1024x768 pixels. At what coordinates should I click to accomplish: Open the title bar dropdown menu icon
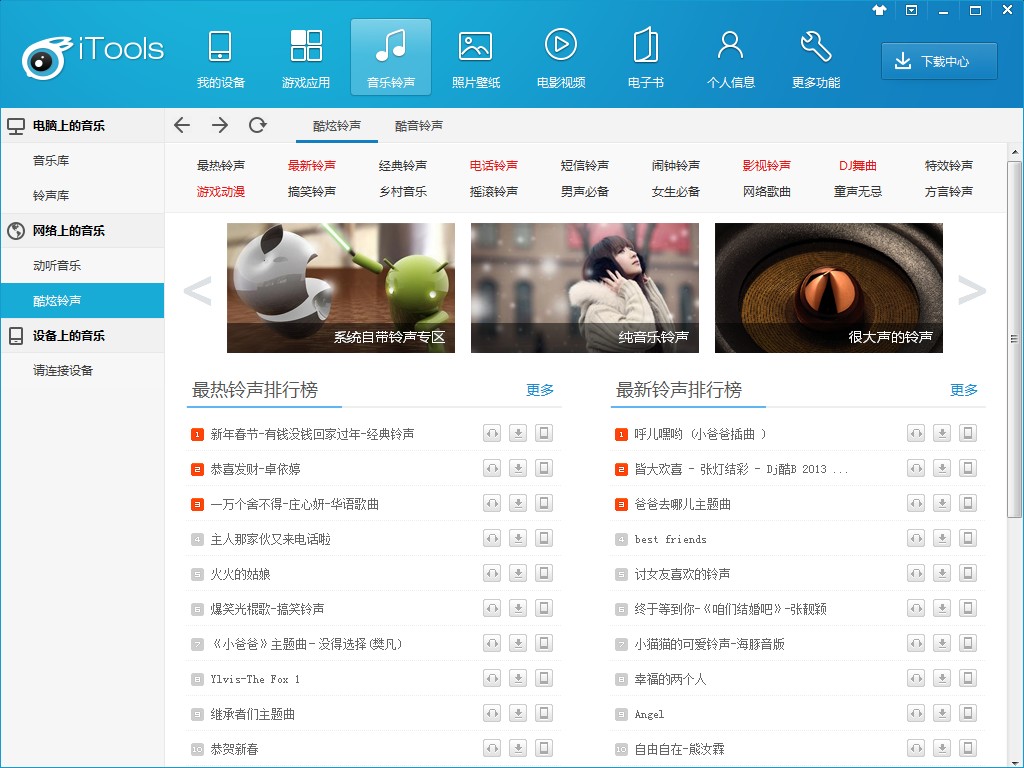pos(911,10)
